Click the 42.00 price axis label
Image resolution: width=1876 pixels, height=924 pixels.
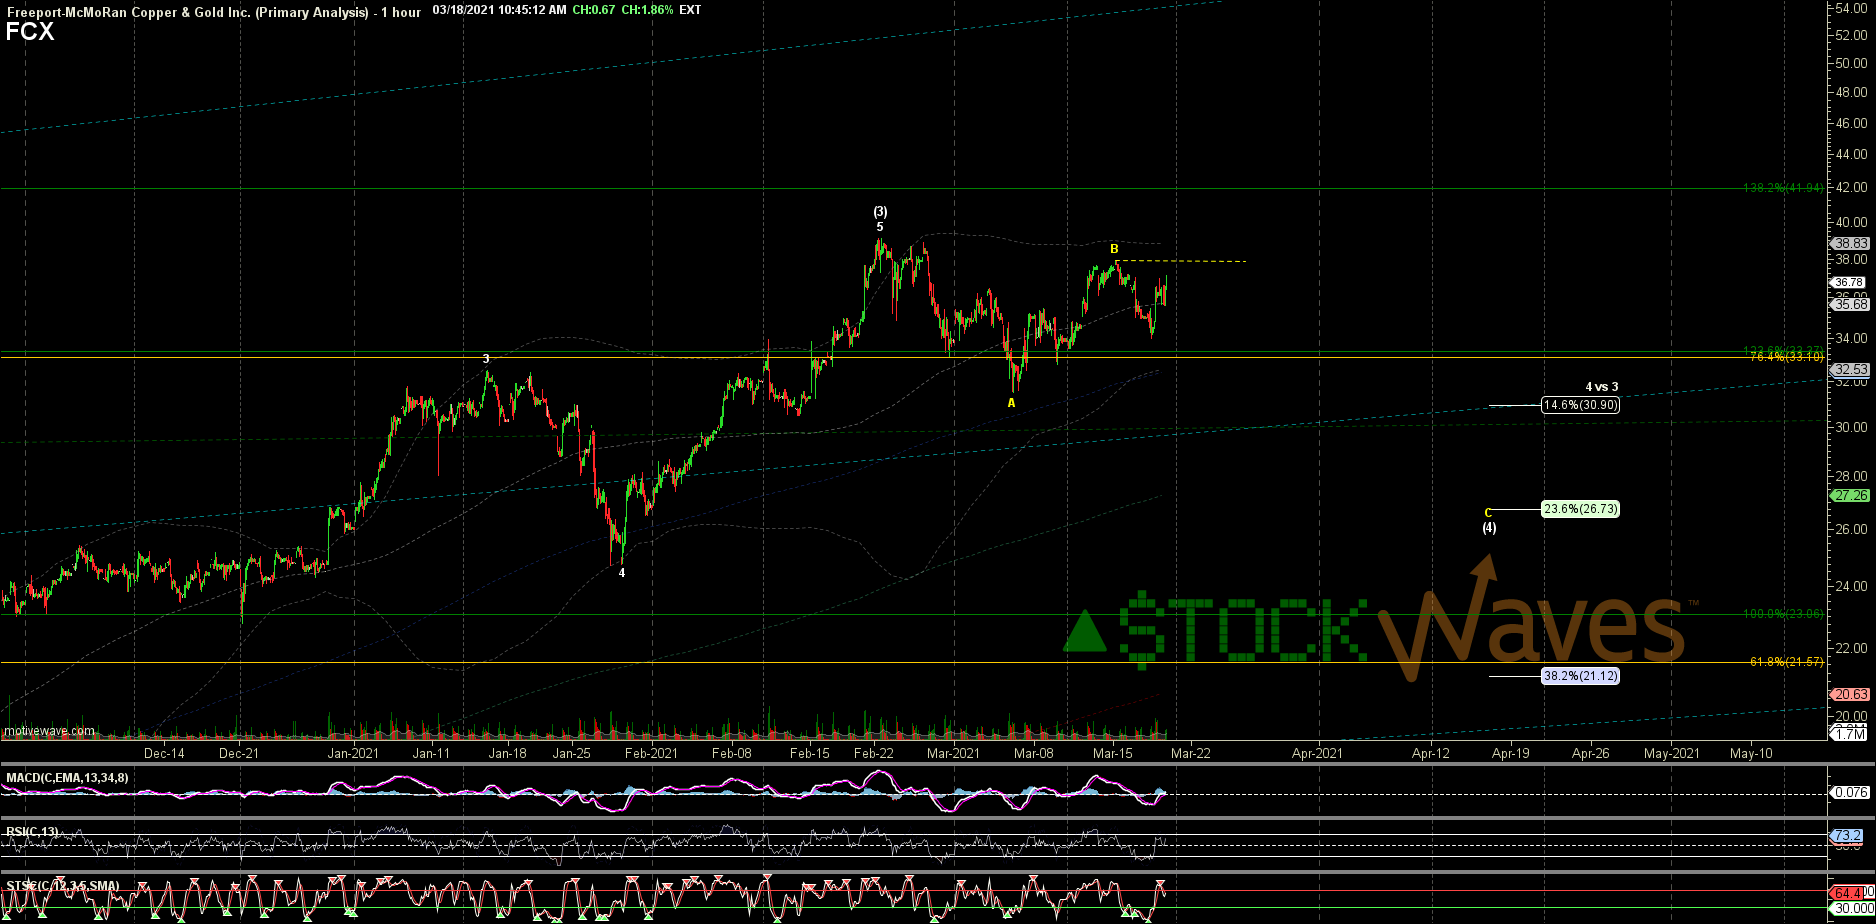point(1851,188)
